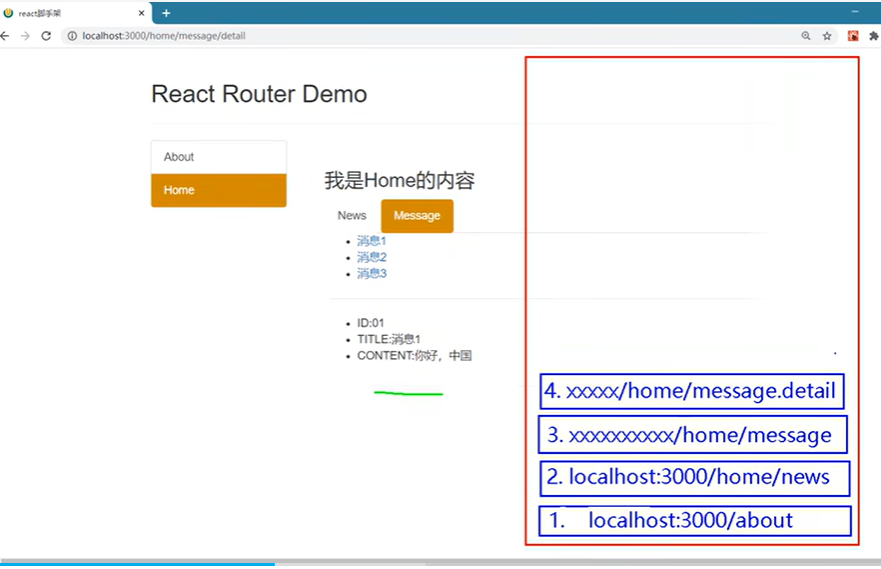Open message link 消息2
Image resolution: width=881 pixels, height=569 pixels.
[371, 257]
